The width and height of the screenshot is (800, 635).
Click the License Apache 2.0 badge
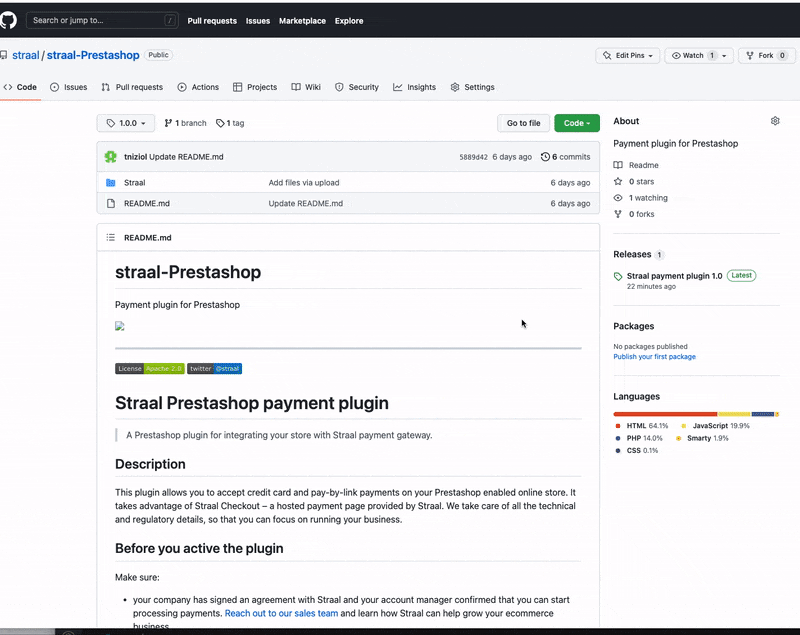tap(149, 368)
